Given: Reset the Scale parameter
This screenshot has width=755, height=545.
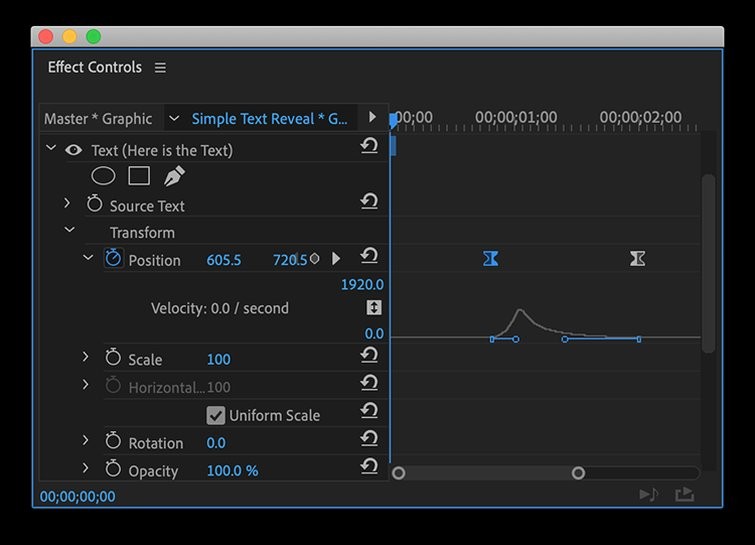Looking at the screenshot, I should point(369,355).
